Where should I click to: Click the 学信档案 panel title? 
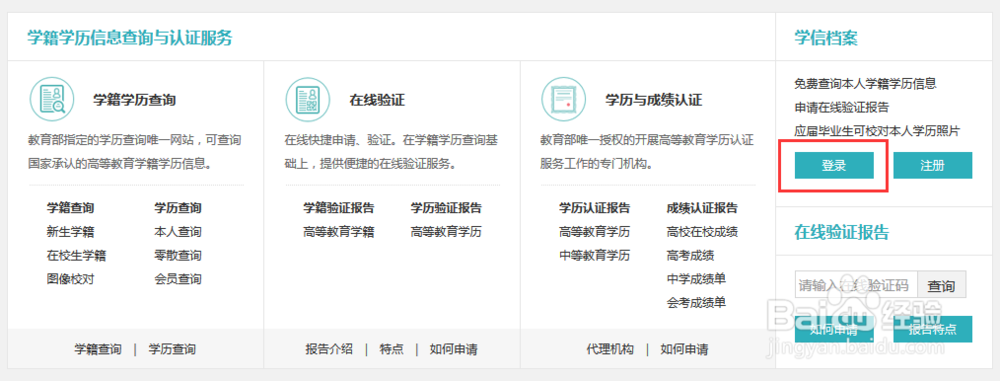point(826,38)
